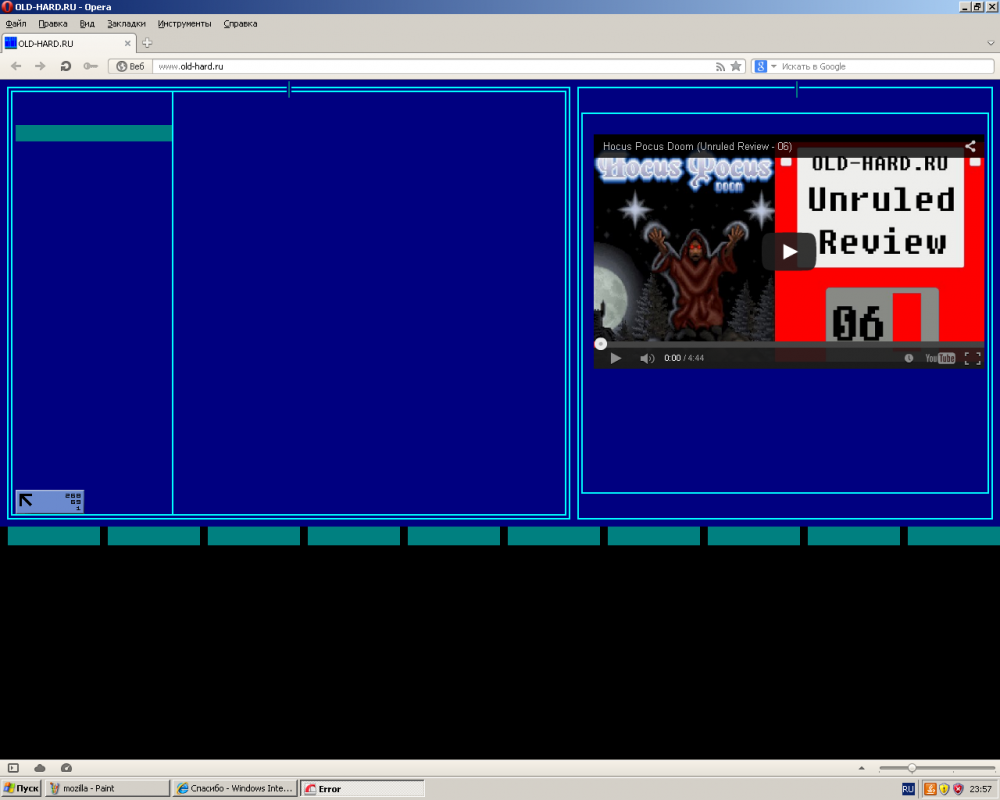Click the Watch Later clock icon

909,358
